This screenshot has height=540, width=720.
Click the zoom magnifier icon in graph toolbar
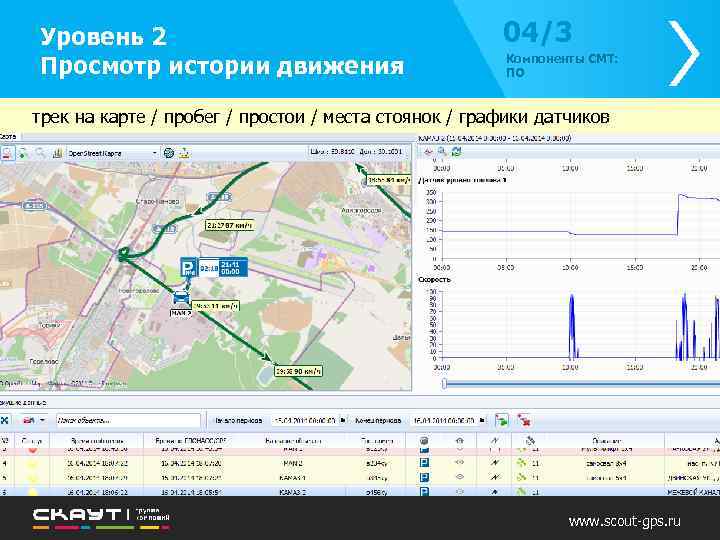point(442,152)
